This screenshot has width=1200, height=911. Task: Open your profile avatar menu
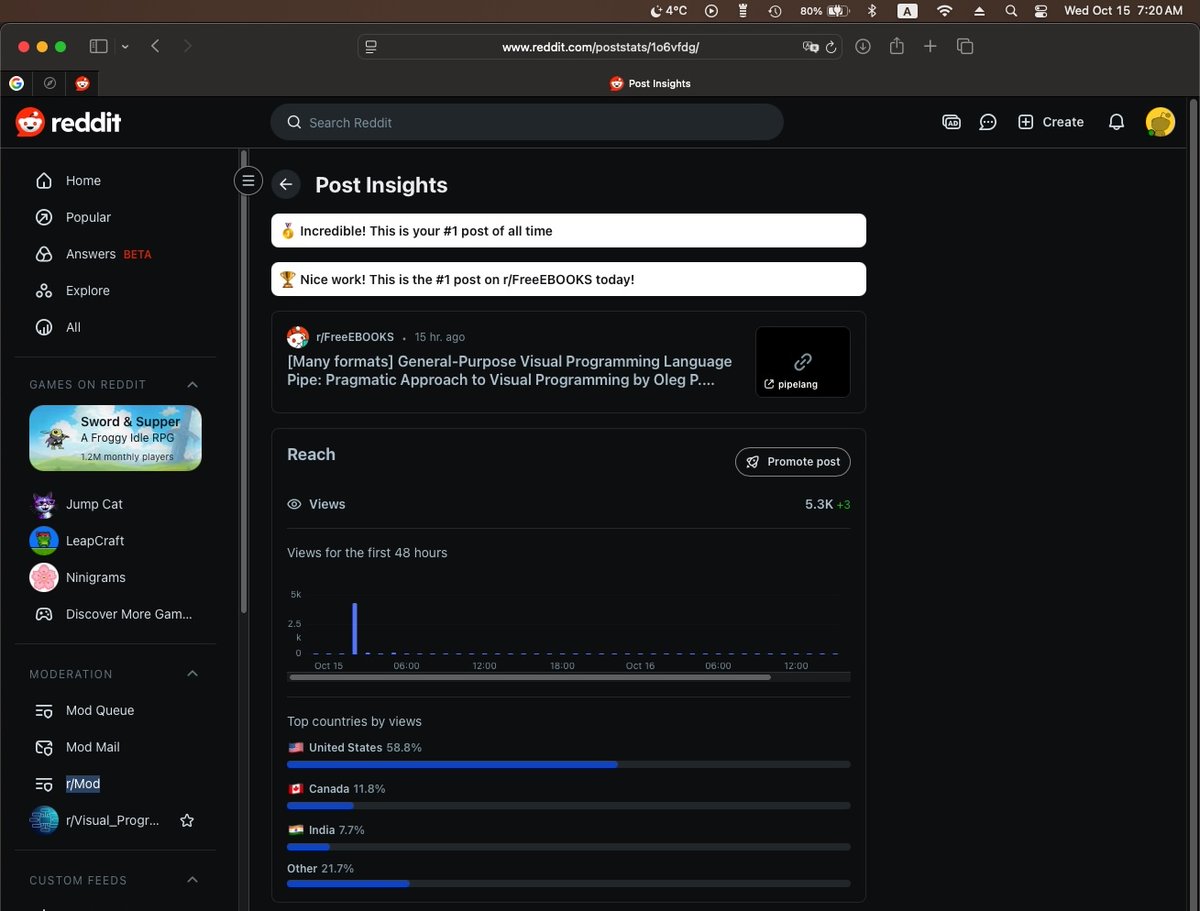pos(1160,121)
